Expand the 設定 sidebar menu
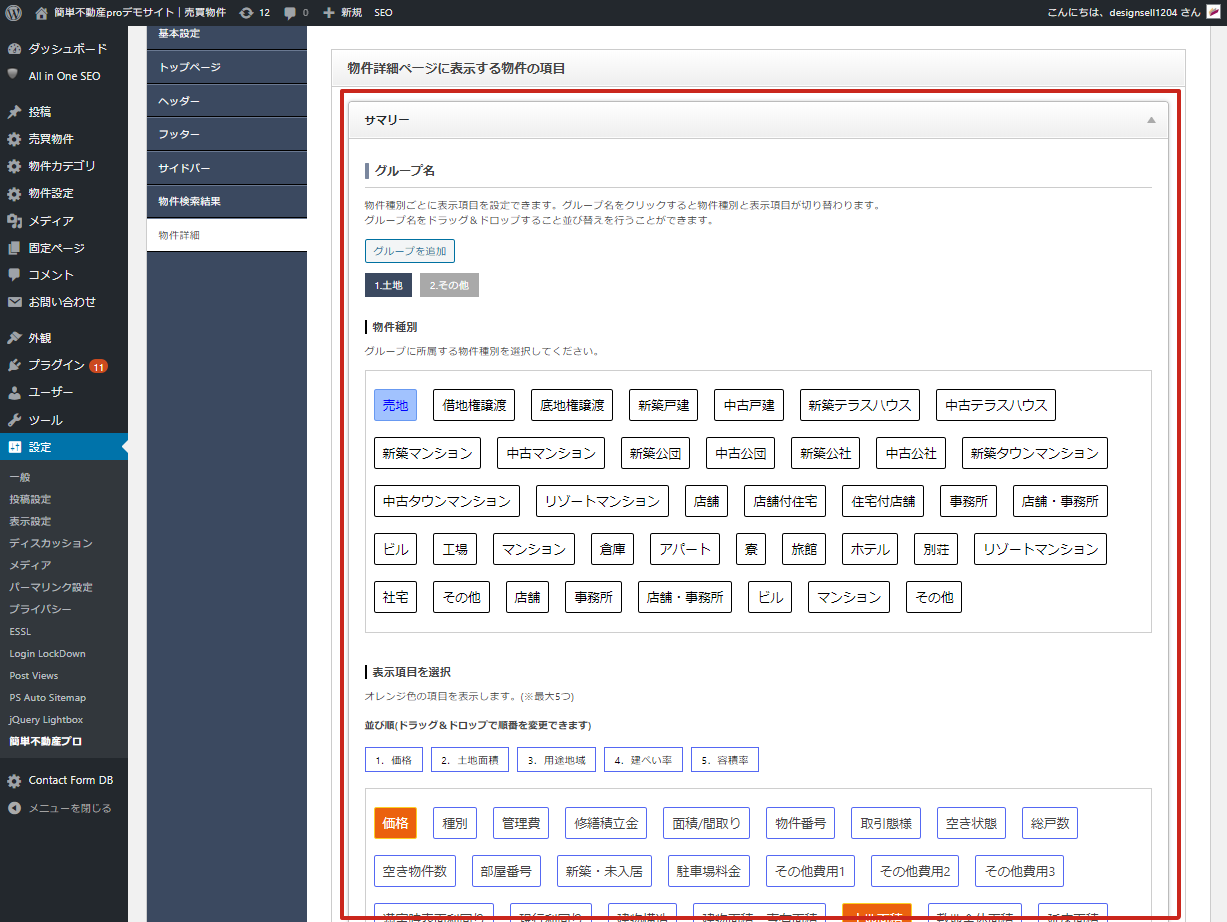 coord(40,447)
